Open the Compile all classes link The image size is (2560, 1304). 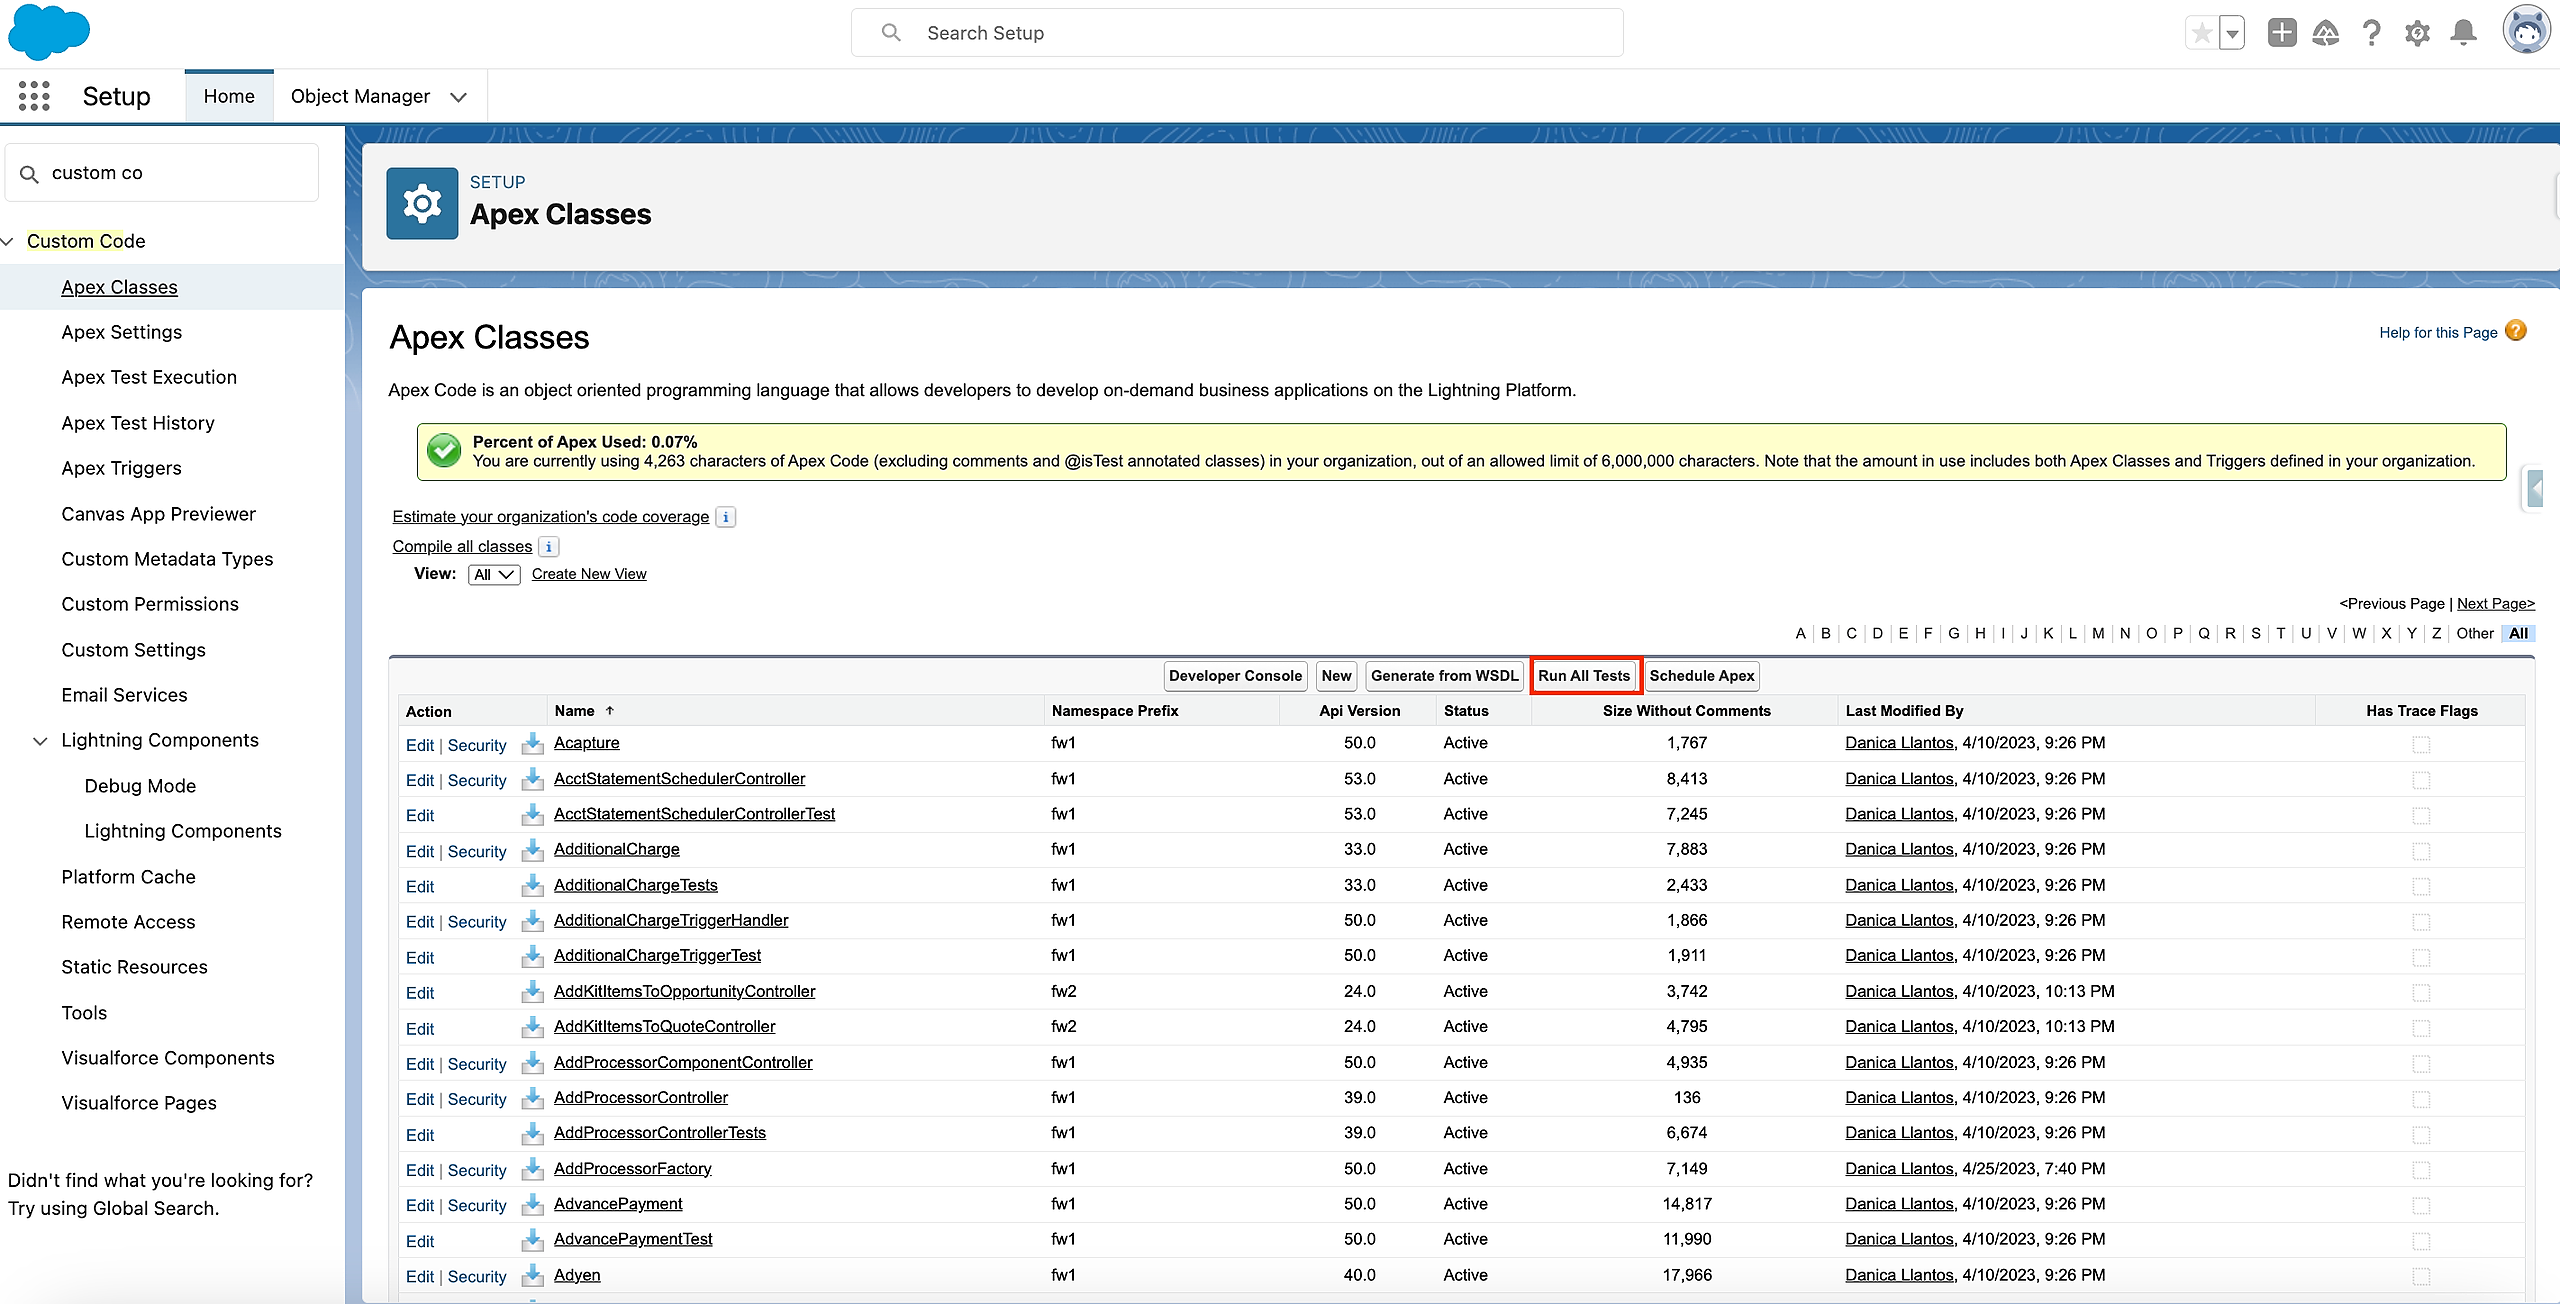[462, 546]
